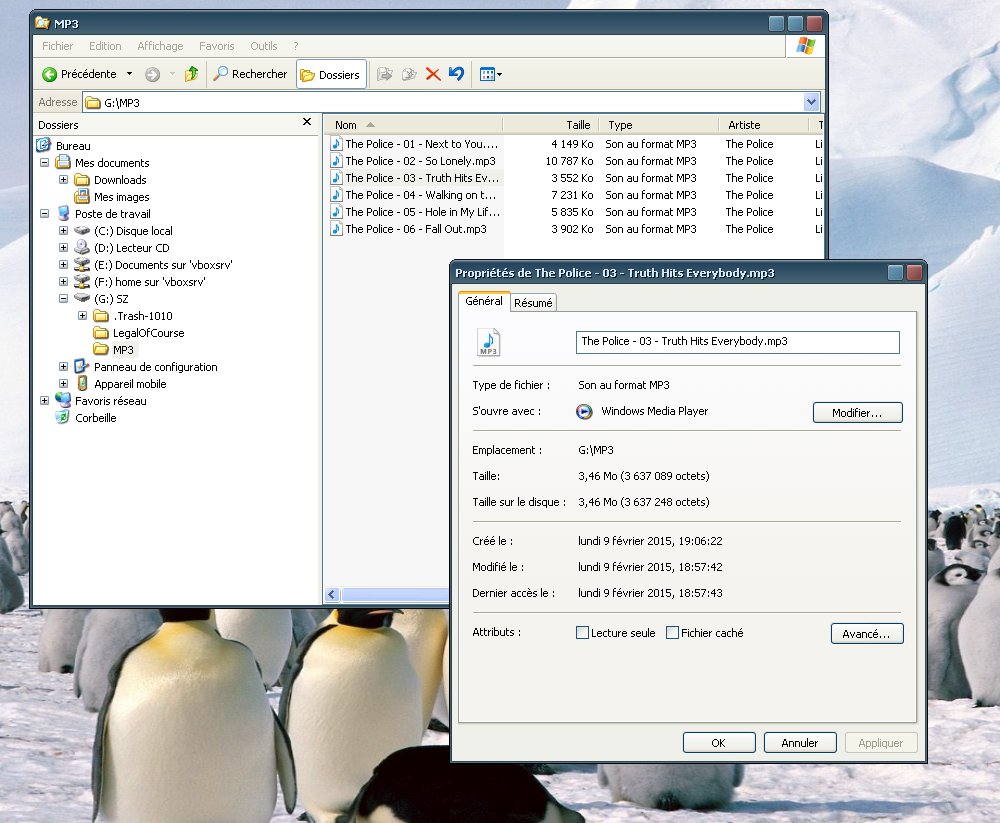
Task: Expand the address bar dropdown
Action: click(811, 101)
